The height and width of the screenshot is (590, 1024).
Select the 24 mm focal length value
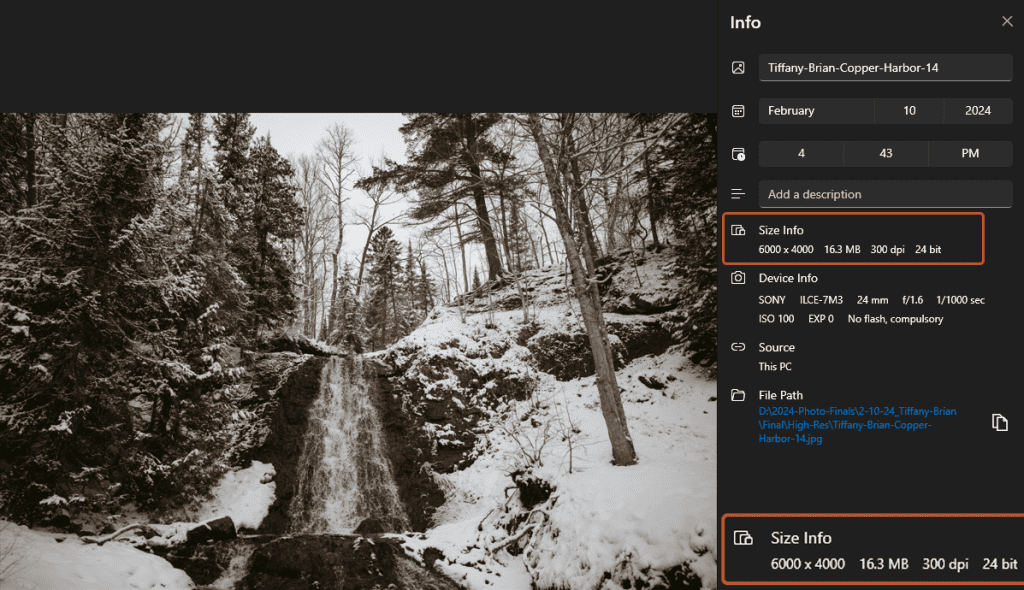[872, 300]
